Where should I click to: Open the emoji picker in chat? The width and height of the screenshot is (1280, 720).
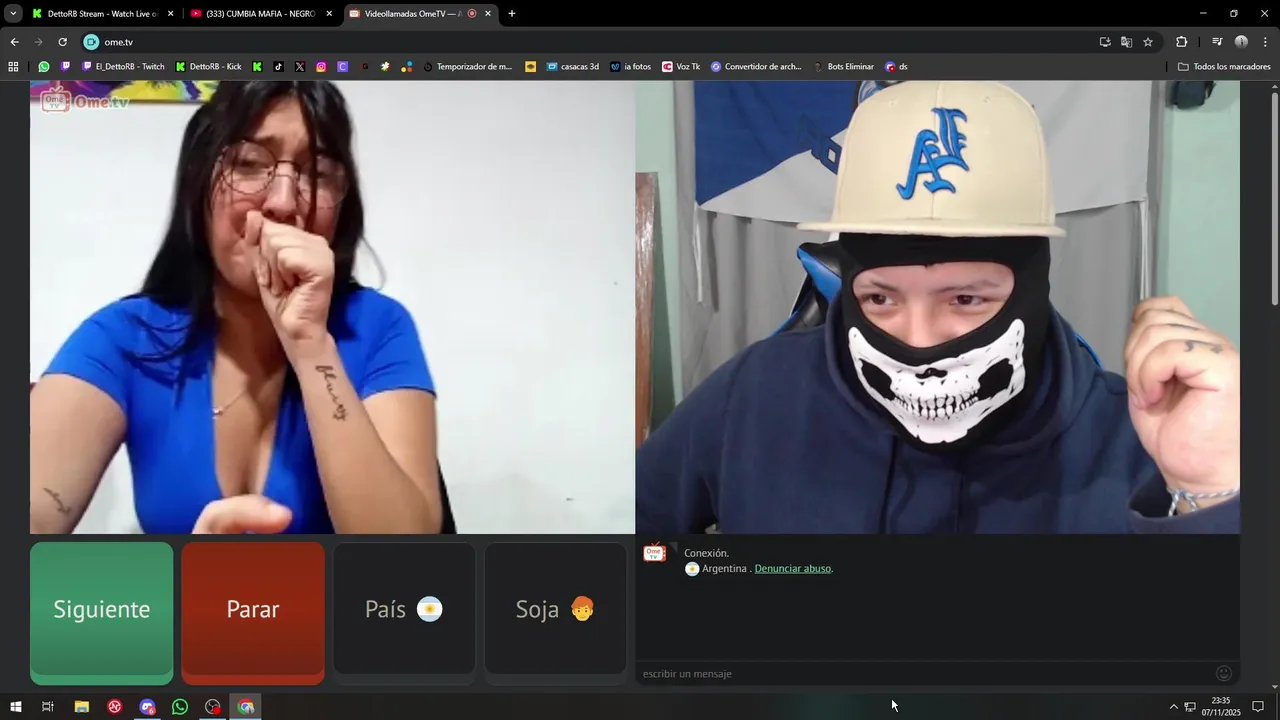[x=1224, y=674]
